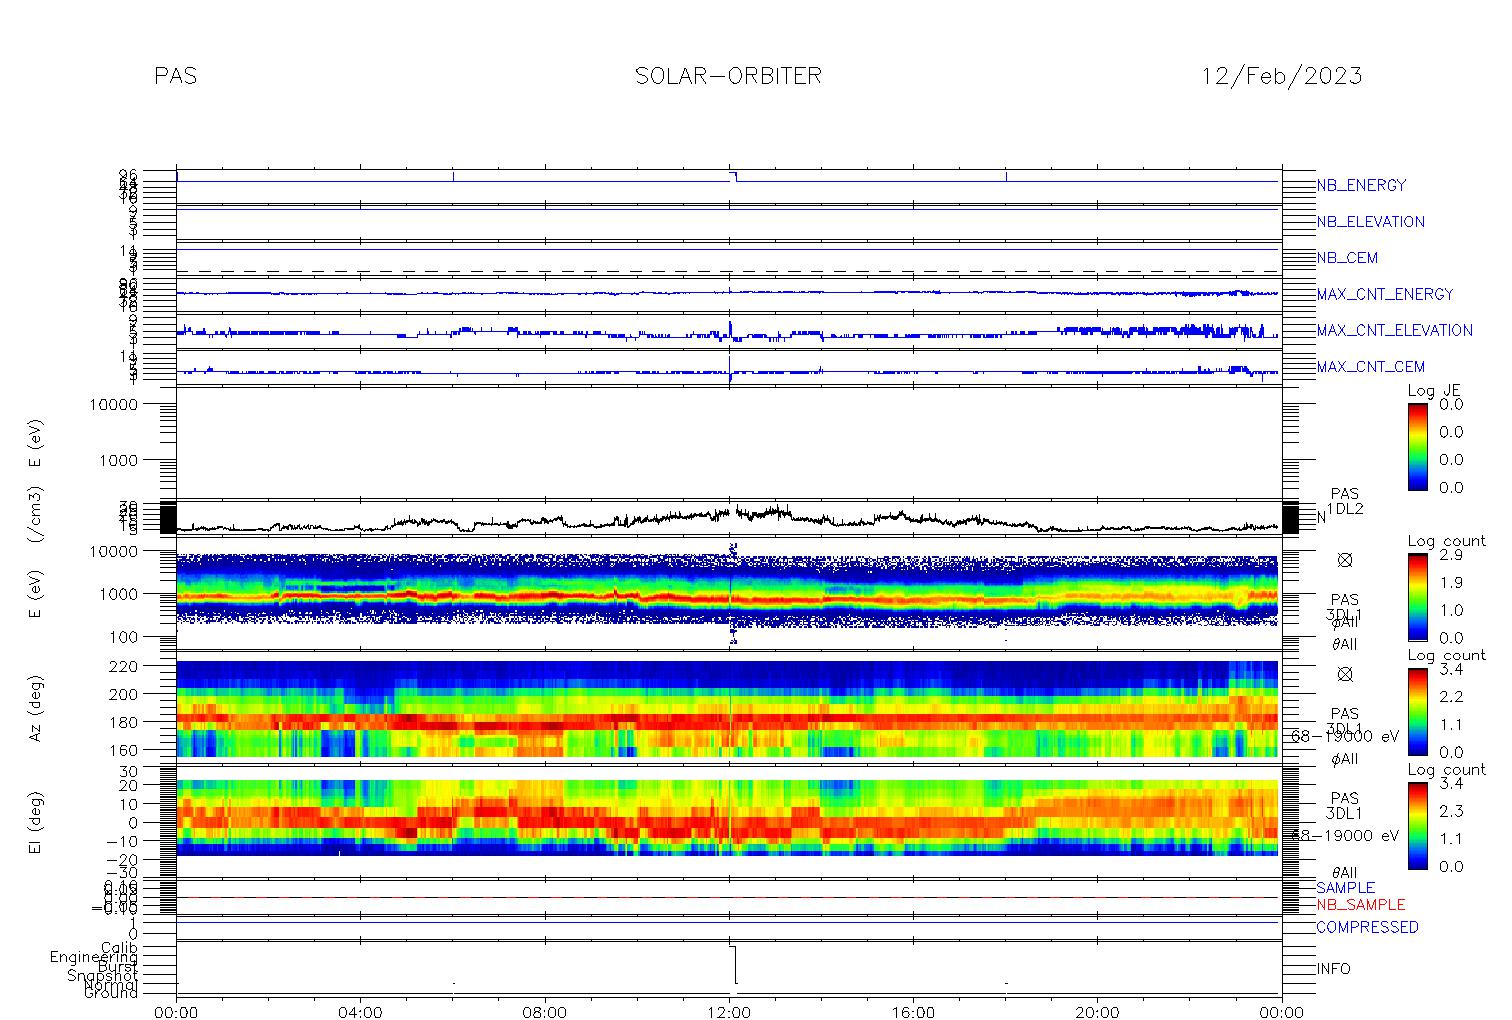This screenshot has height=1020, width=1512.
Task: Select the NB_CEM panel label
Action: pos(1347,258)
